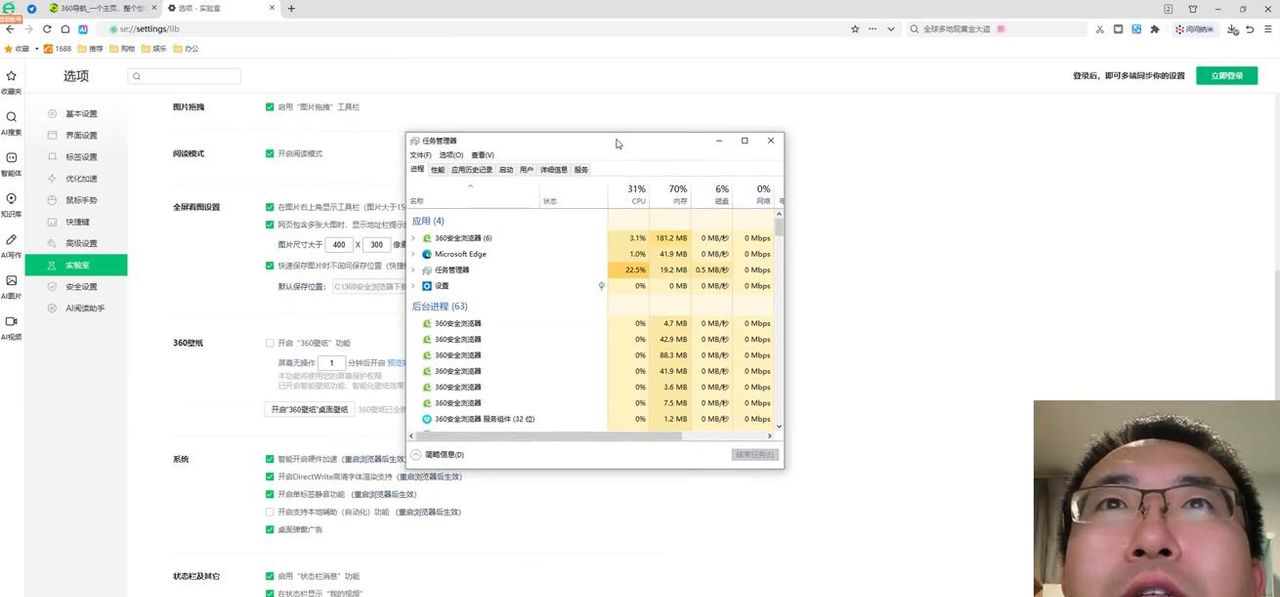Open the browser hamburger menu icon

tap(1269, 29)
